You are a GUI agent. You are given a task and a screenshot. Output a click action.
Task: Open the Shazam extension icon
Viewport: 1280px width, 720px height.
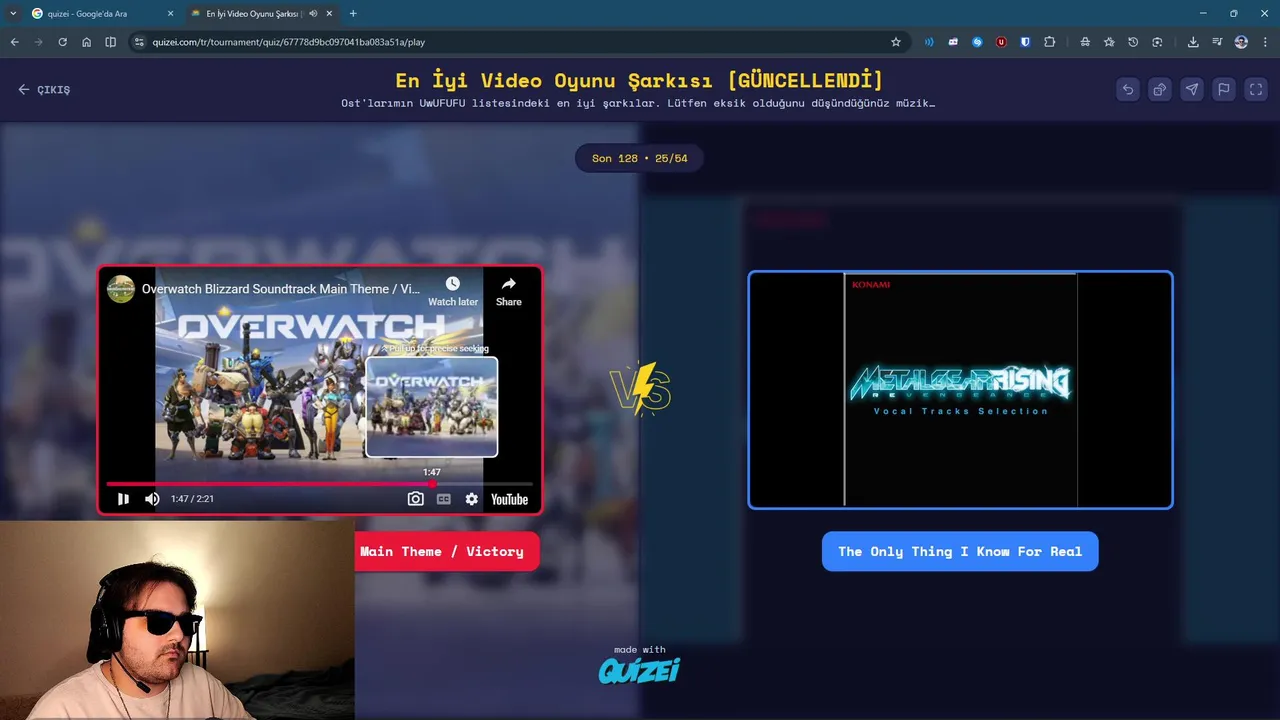(x=977, y=42)
